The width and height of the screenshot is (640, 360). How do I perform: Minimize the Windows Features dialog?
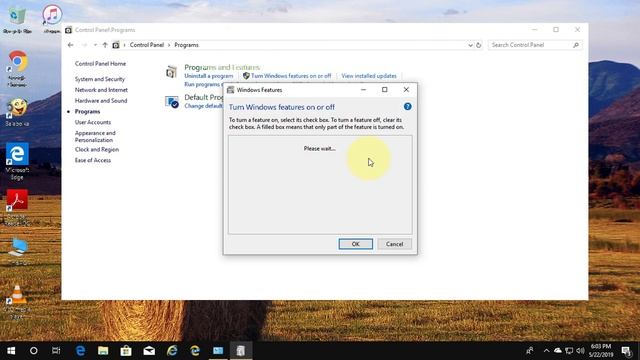(x=363, y=89)
